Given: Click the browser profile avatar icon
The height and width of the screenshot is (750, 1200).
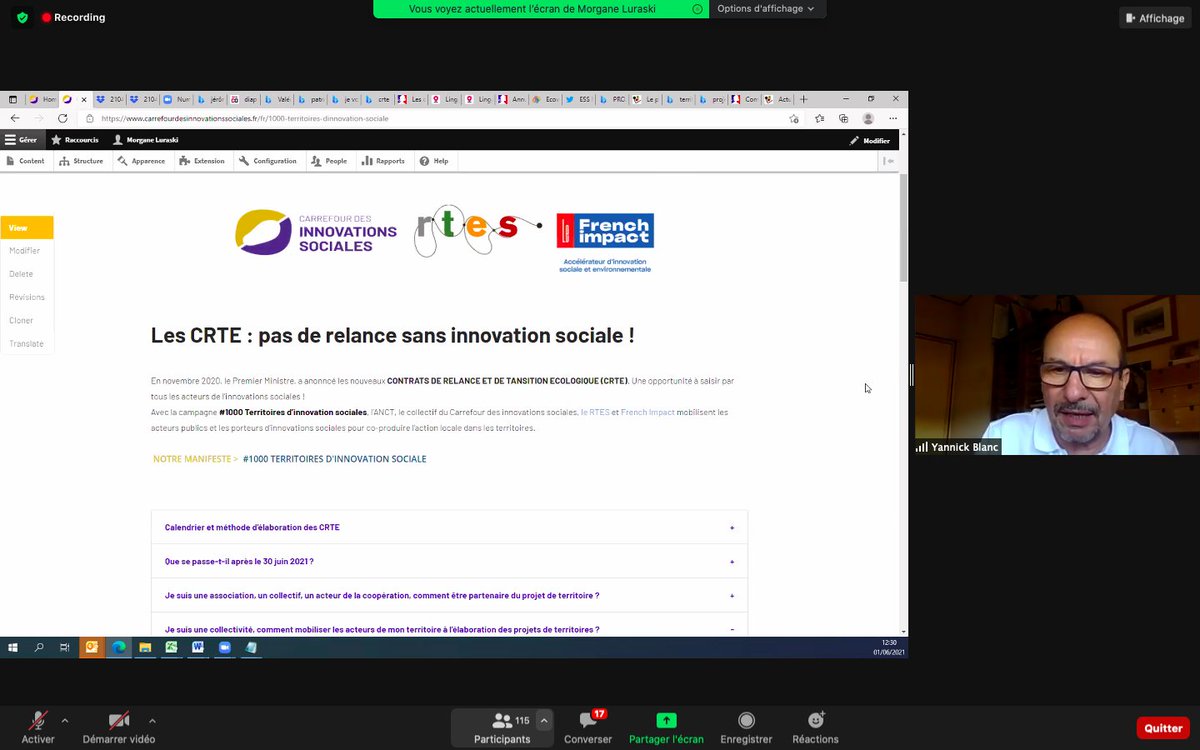Looking at the screenshot, I should (x=868, y=118).
